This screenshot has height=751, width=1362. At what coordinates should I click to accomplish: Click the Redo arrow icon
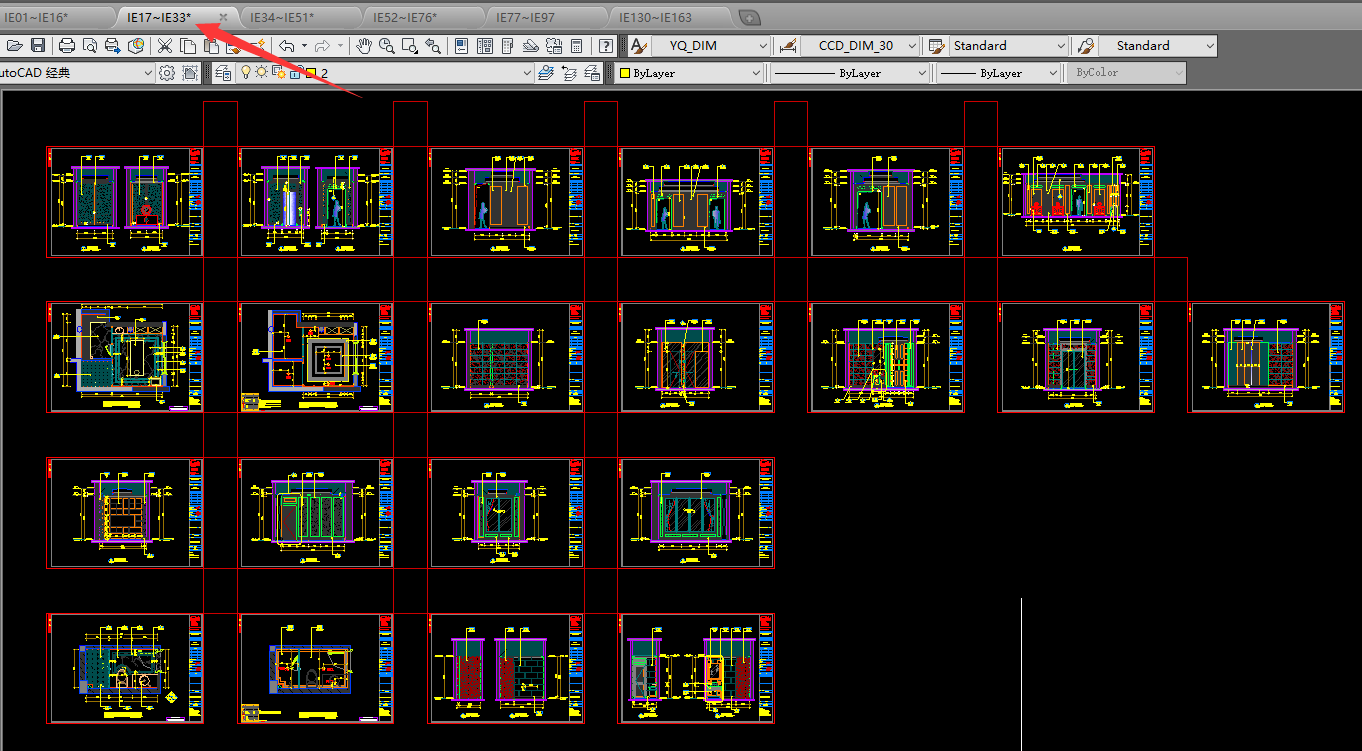coord(322,46)
